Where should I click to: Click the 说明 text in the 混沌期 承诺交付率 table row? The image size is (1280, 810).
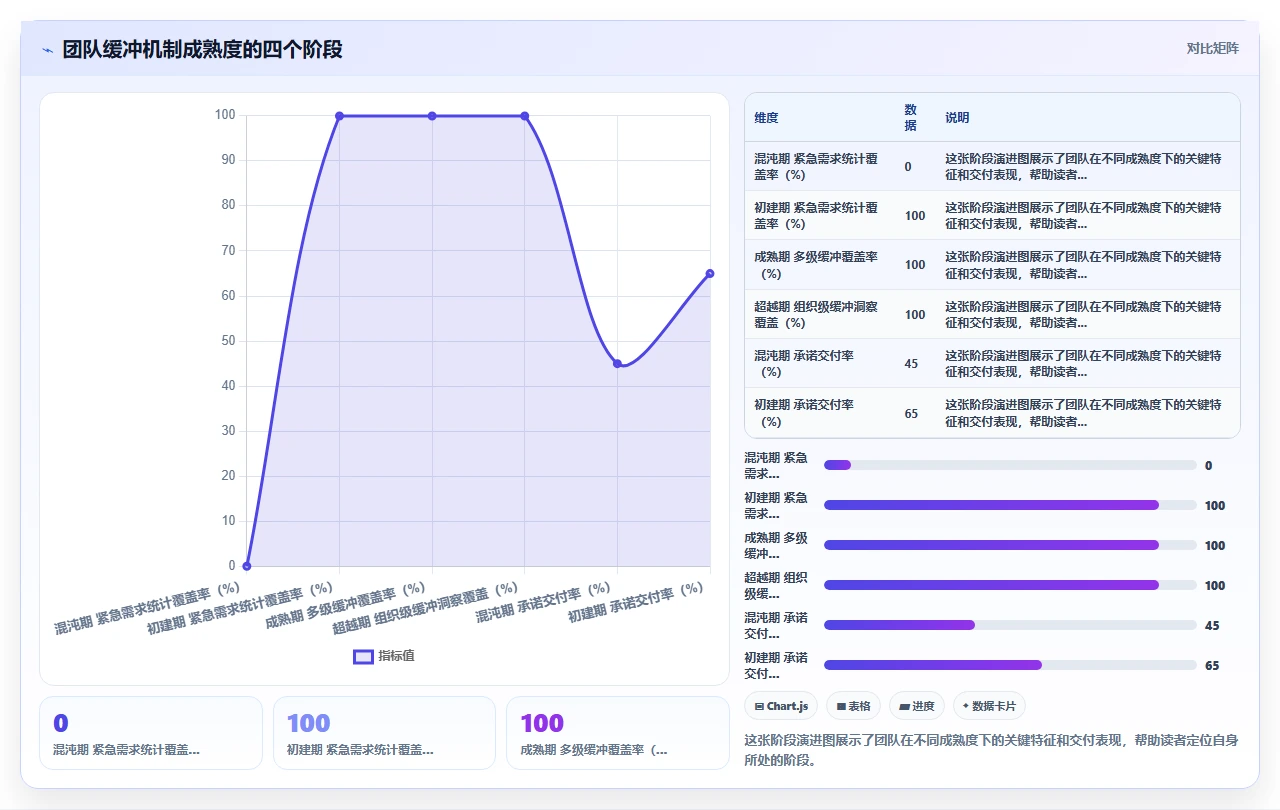1083,363
